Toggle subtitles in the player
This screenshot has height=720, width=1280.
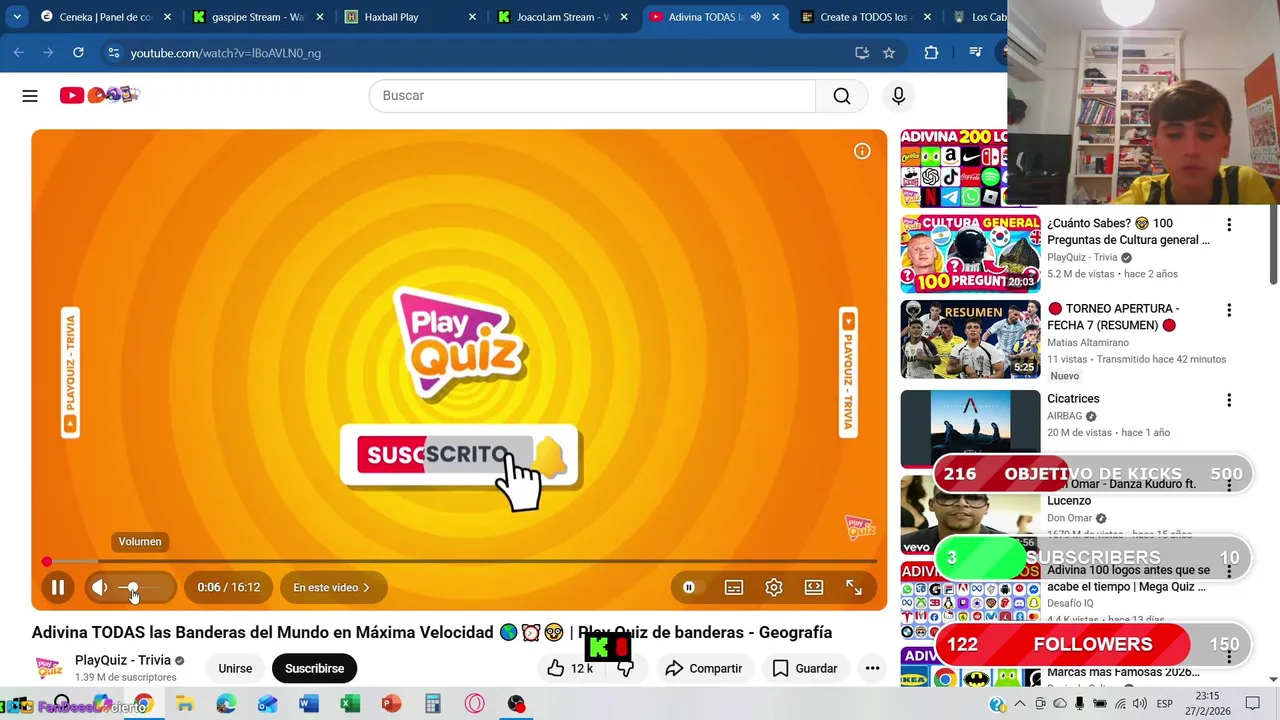(x=734, y=588)
